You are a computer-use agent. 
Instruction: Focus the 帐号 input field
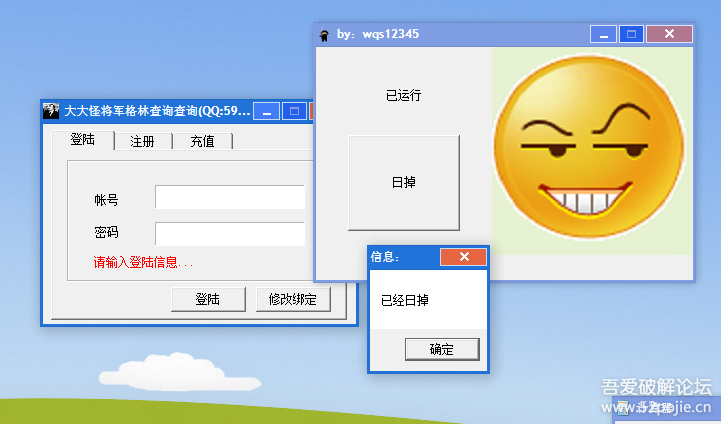click(230, 197)
